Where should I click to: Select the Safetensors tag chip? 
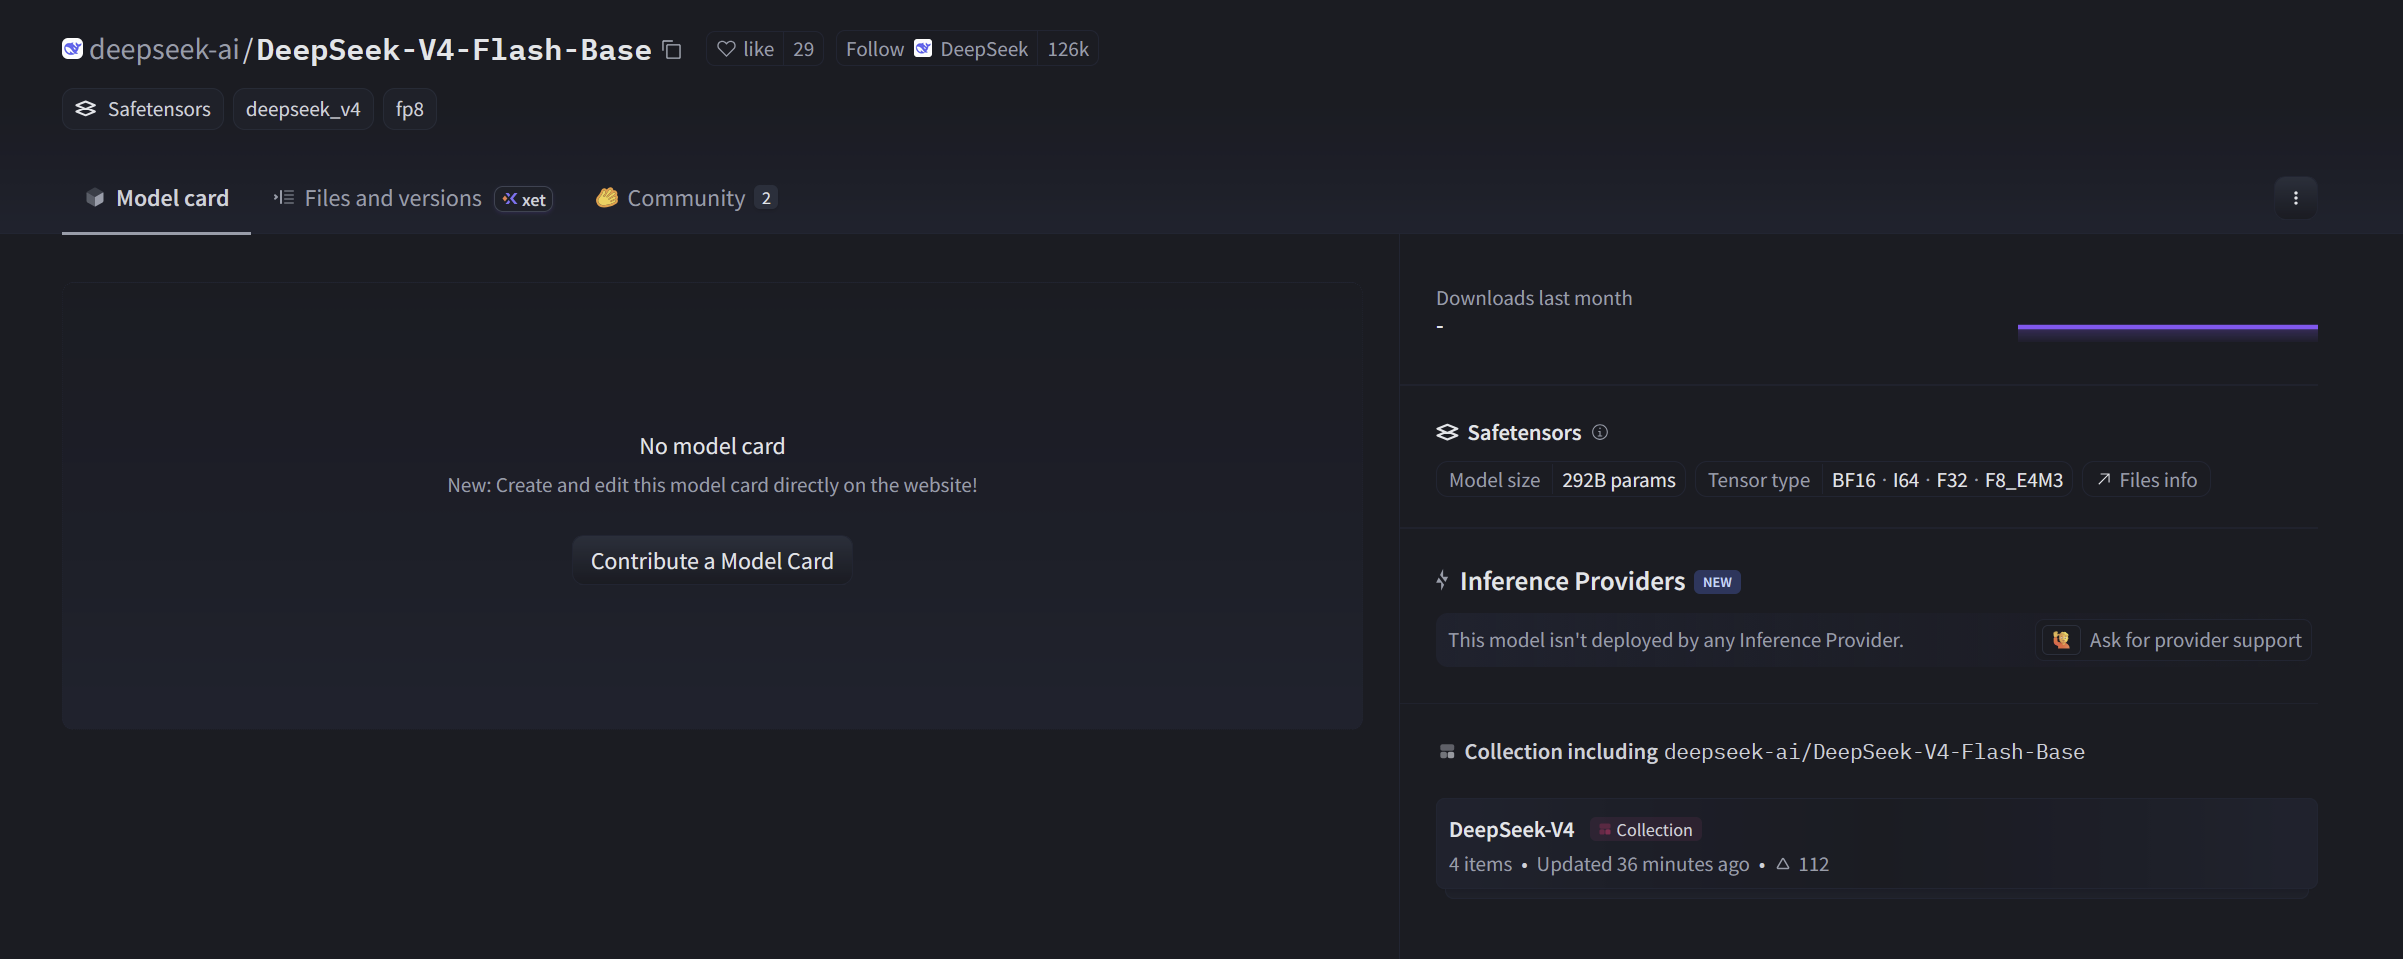pyautogui.click(x=143, y=109)
